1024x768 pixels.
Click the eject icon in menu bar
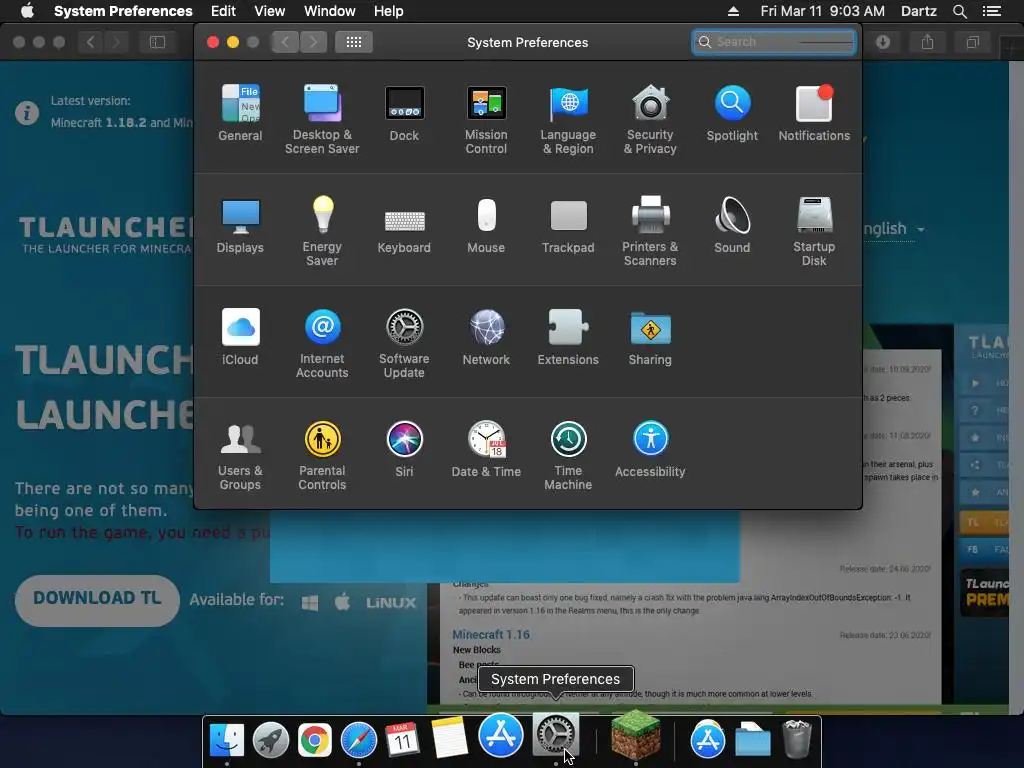[733, 11]
